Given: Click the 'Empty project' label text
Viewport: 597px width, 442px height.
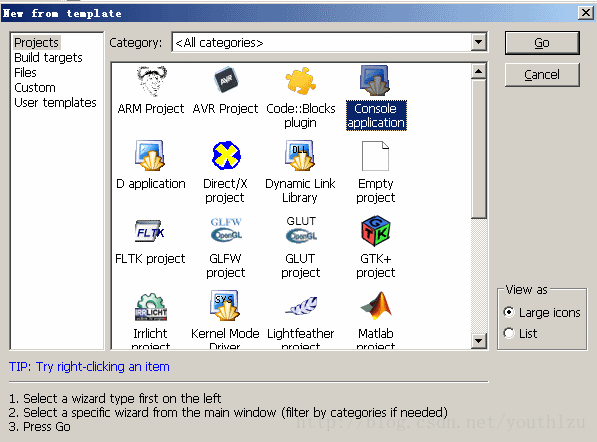Looking at the screenshot, I should click(375, 191).
